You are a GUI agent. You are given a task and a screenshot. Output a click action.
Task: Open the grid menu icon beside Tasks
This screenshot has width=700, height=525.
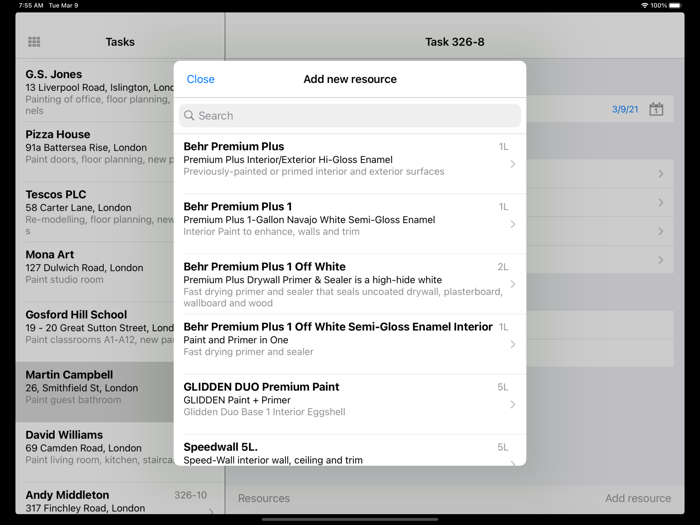(34, 42)
